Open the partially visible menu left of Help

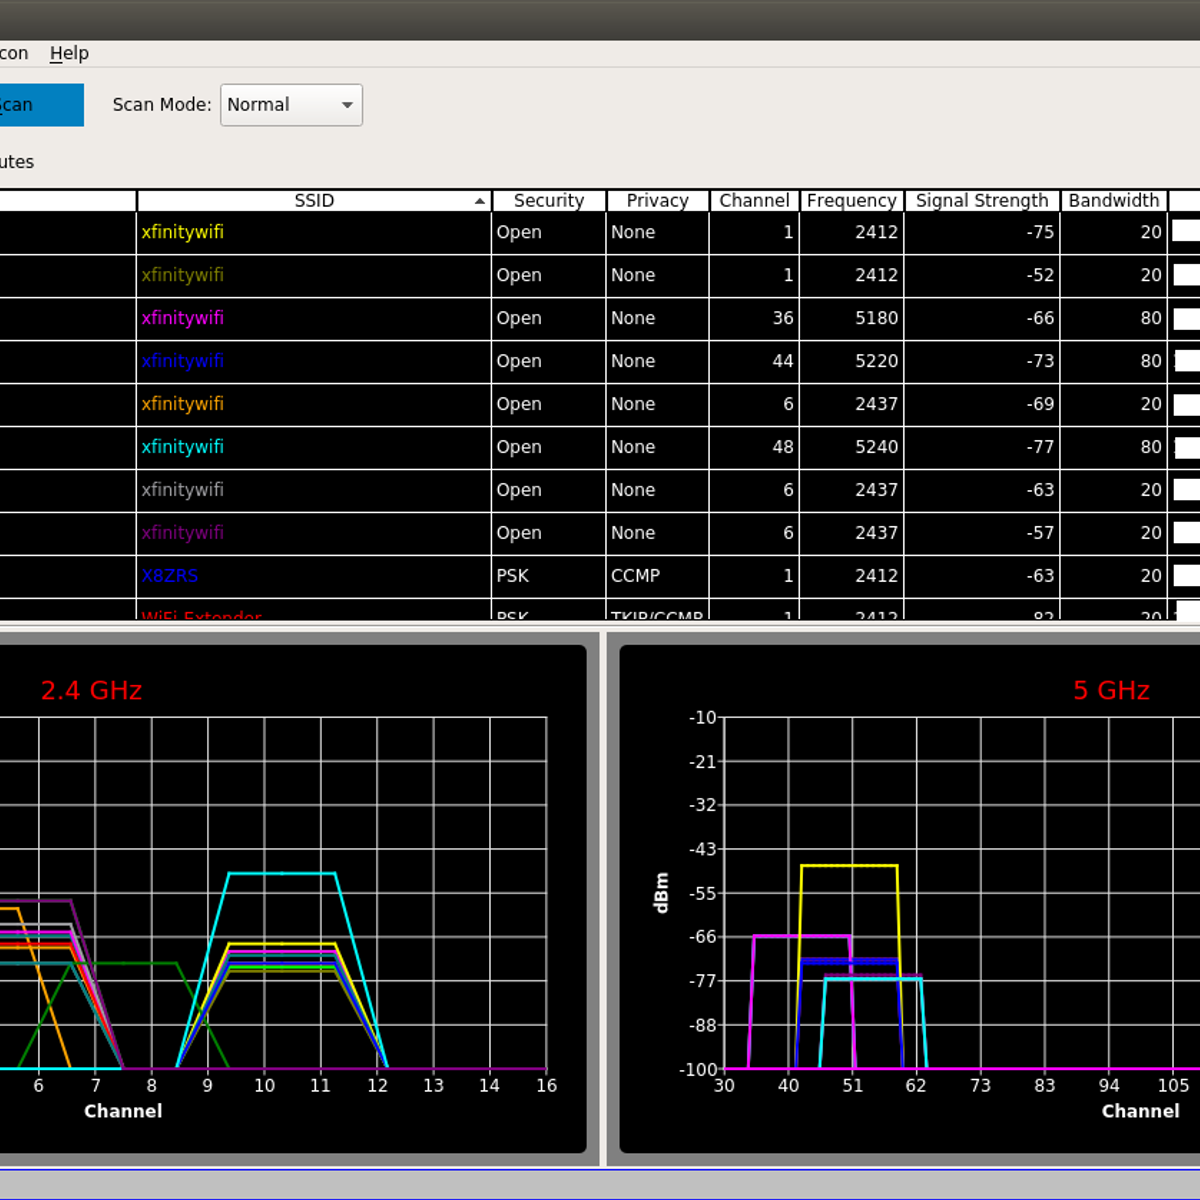tap(15, 53)
